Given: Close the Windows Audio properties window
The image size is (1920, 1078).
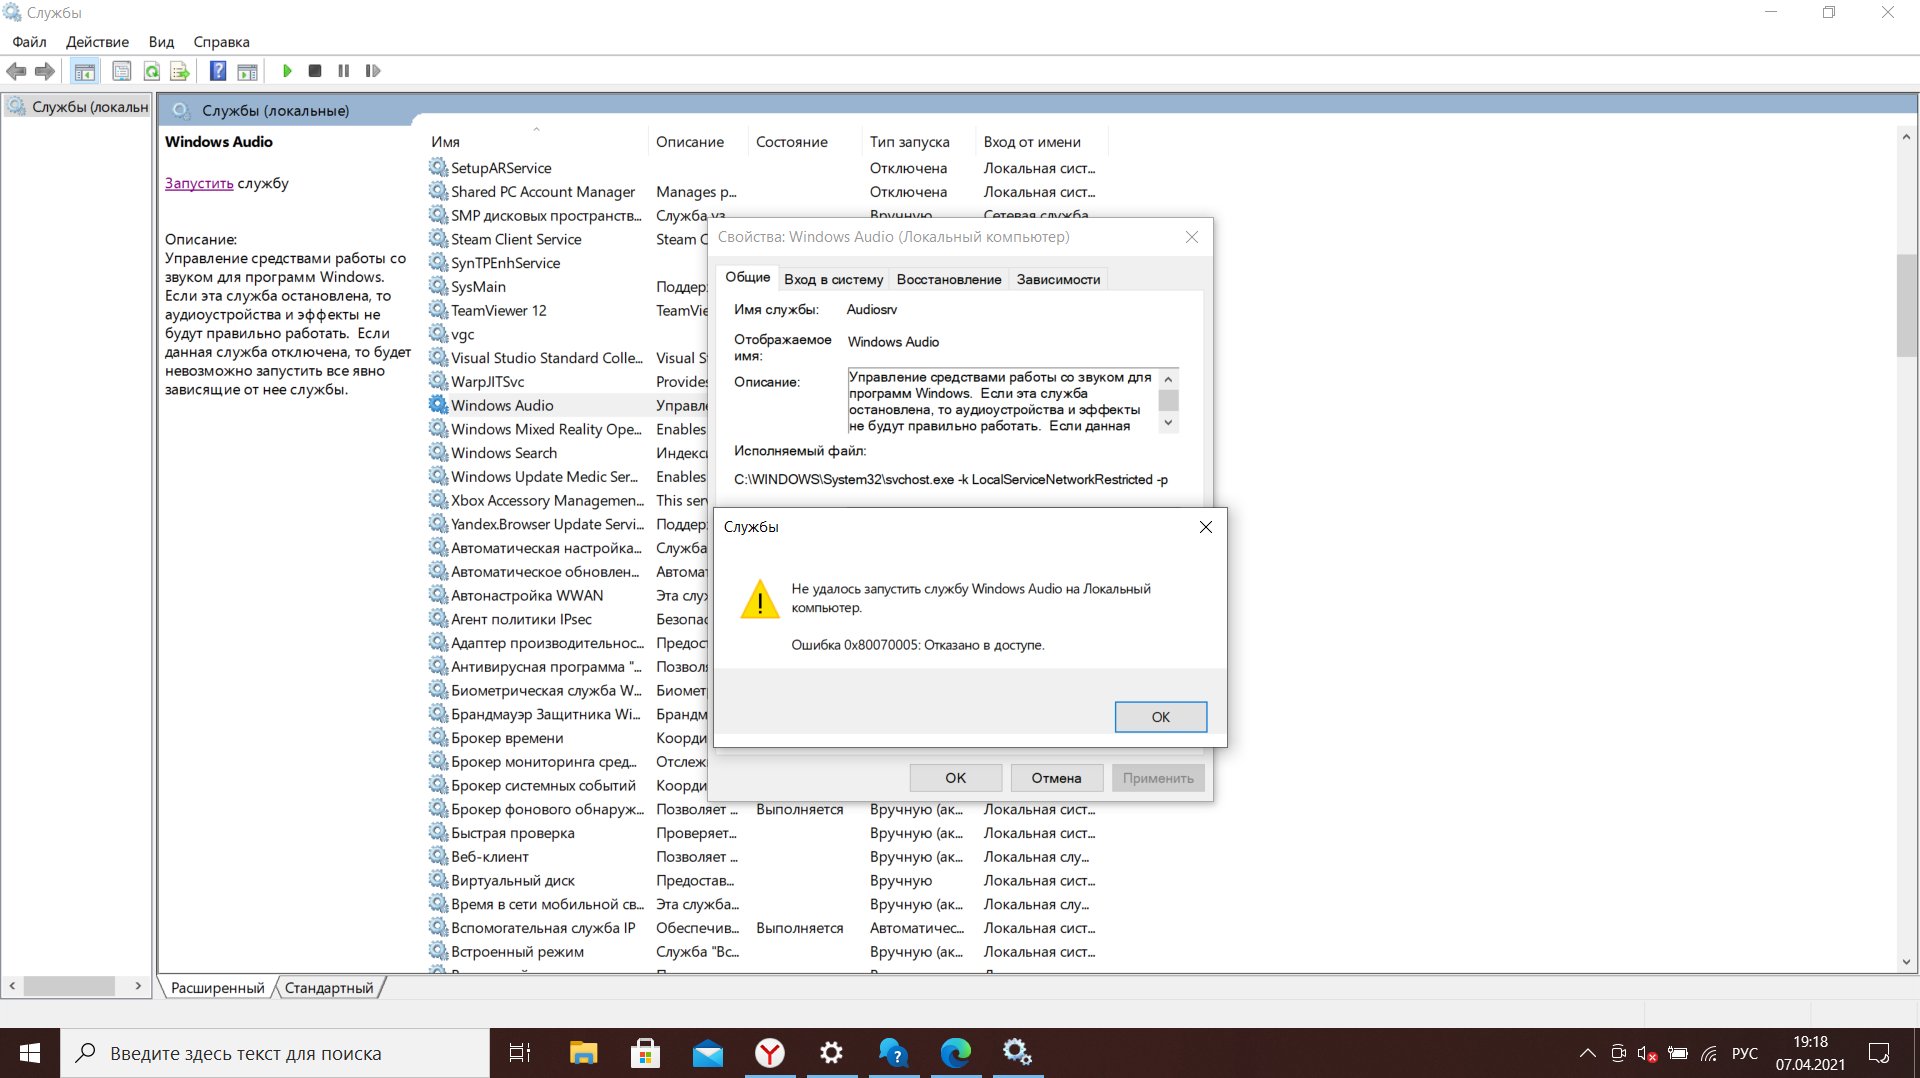Looking at the screenshot, I should coord(1191,237).
